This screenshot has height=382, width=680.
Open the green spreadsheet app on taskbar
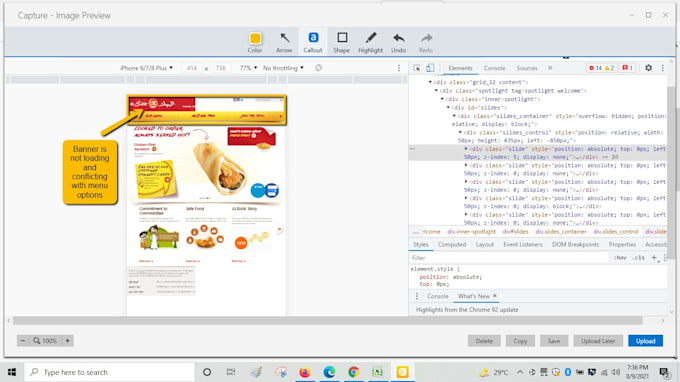tap(378, 372)
